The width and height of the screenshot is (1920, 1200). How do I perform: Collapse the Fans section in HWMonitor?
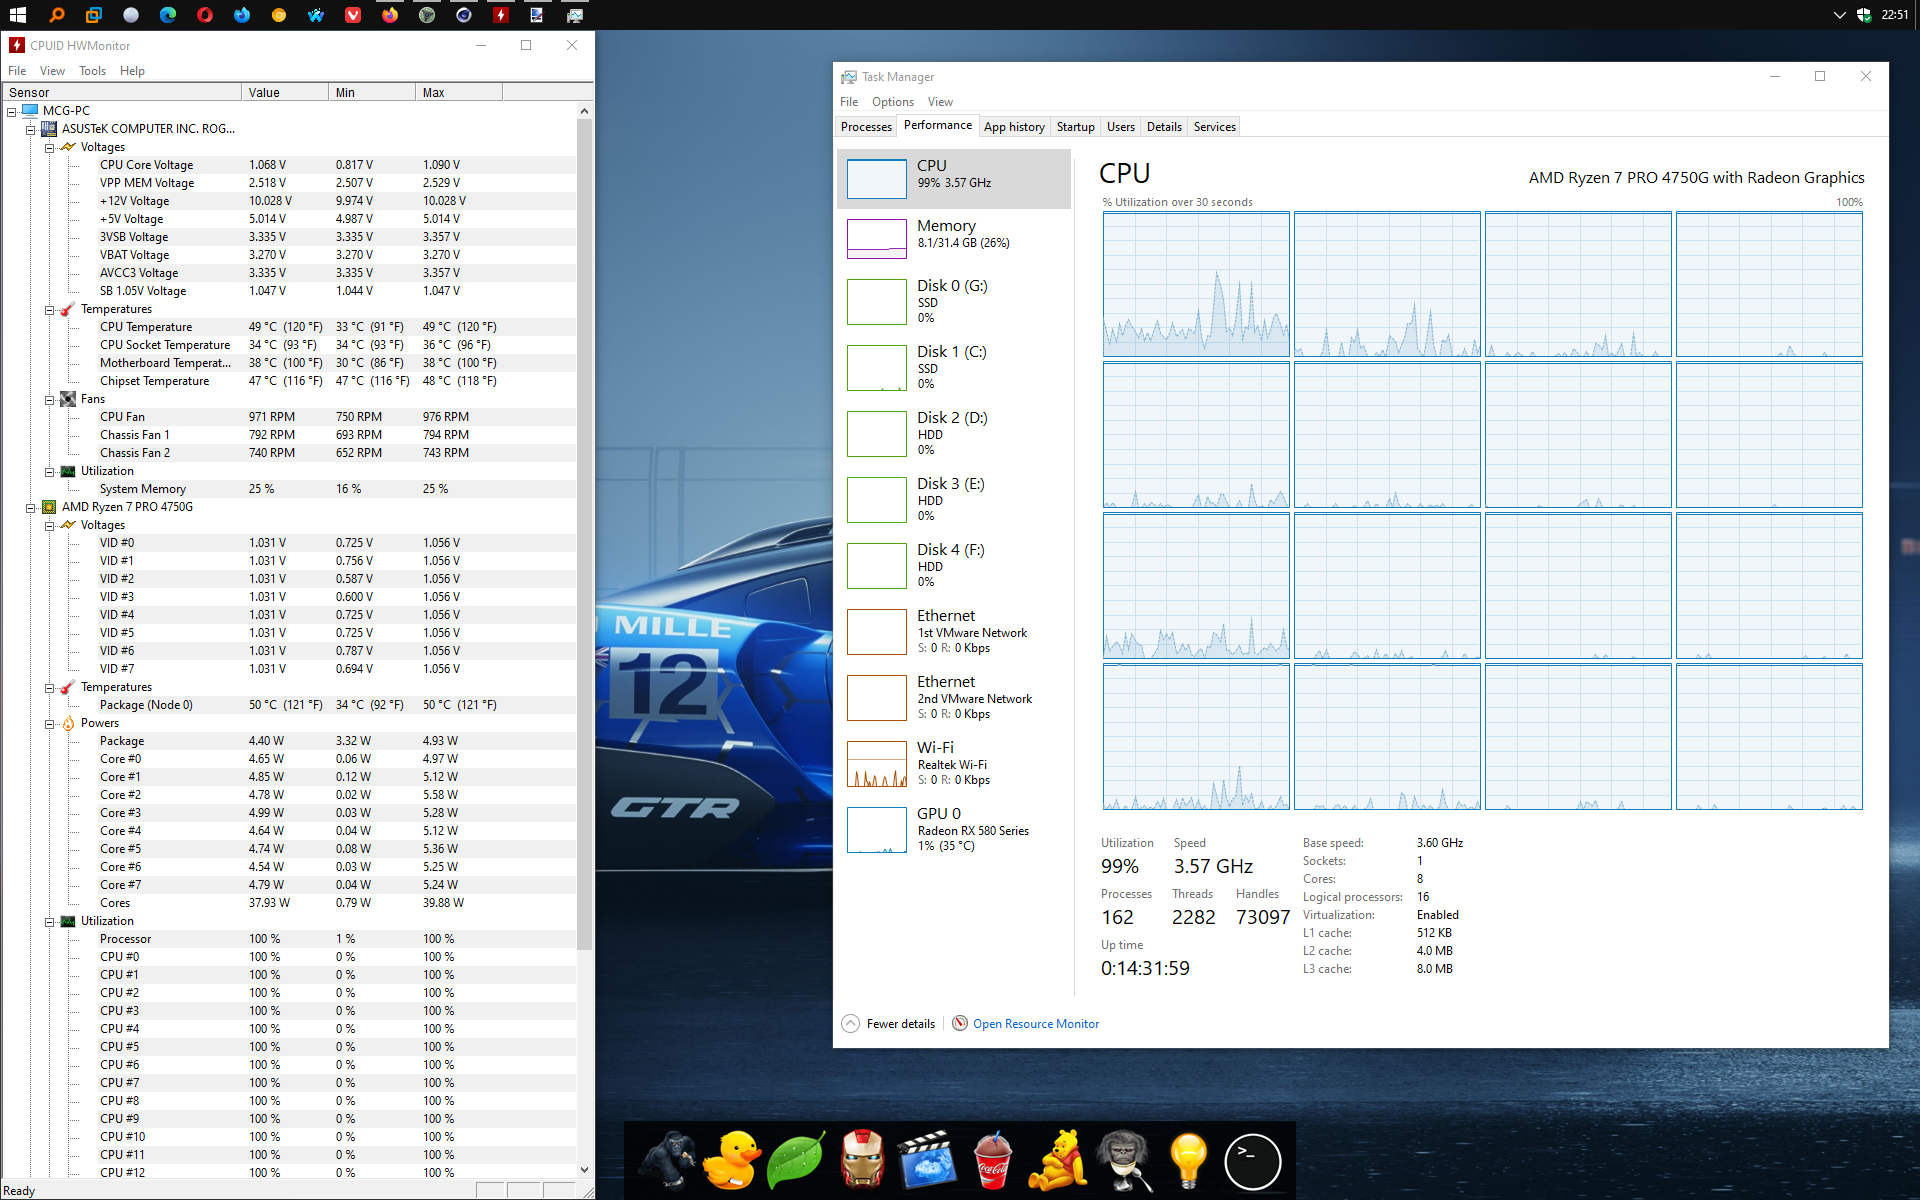tap(49, 399)
